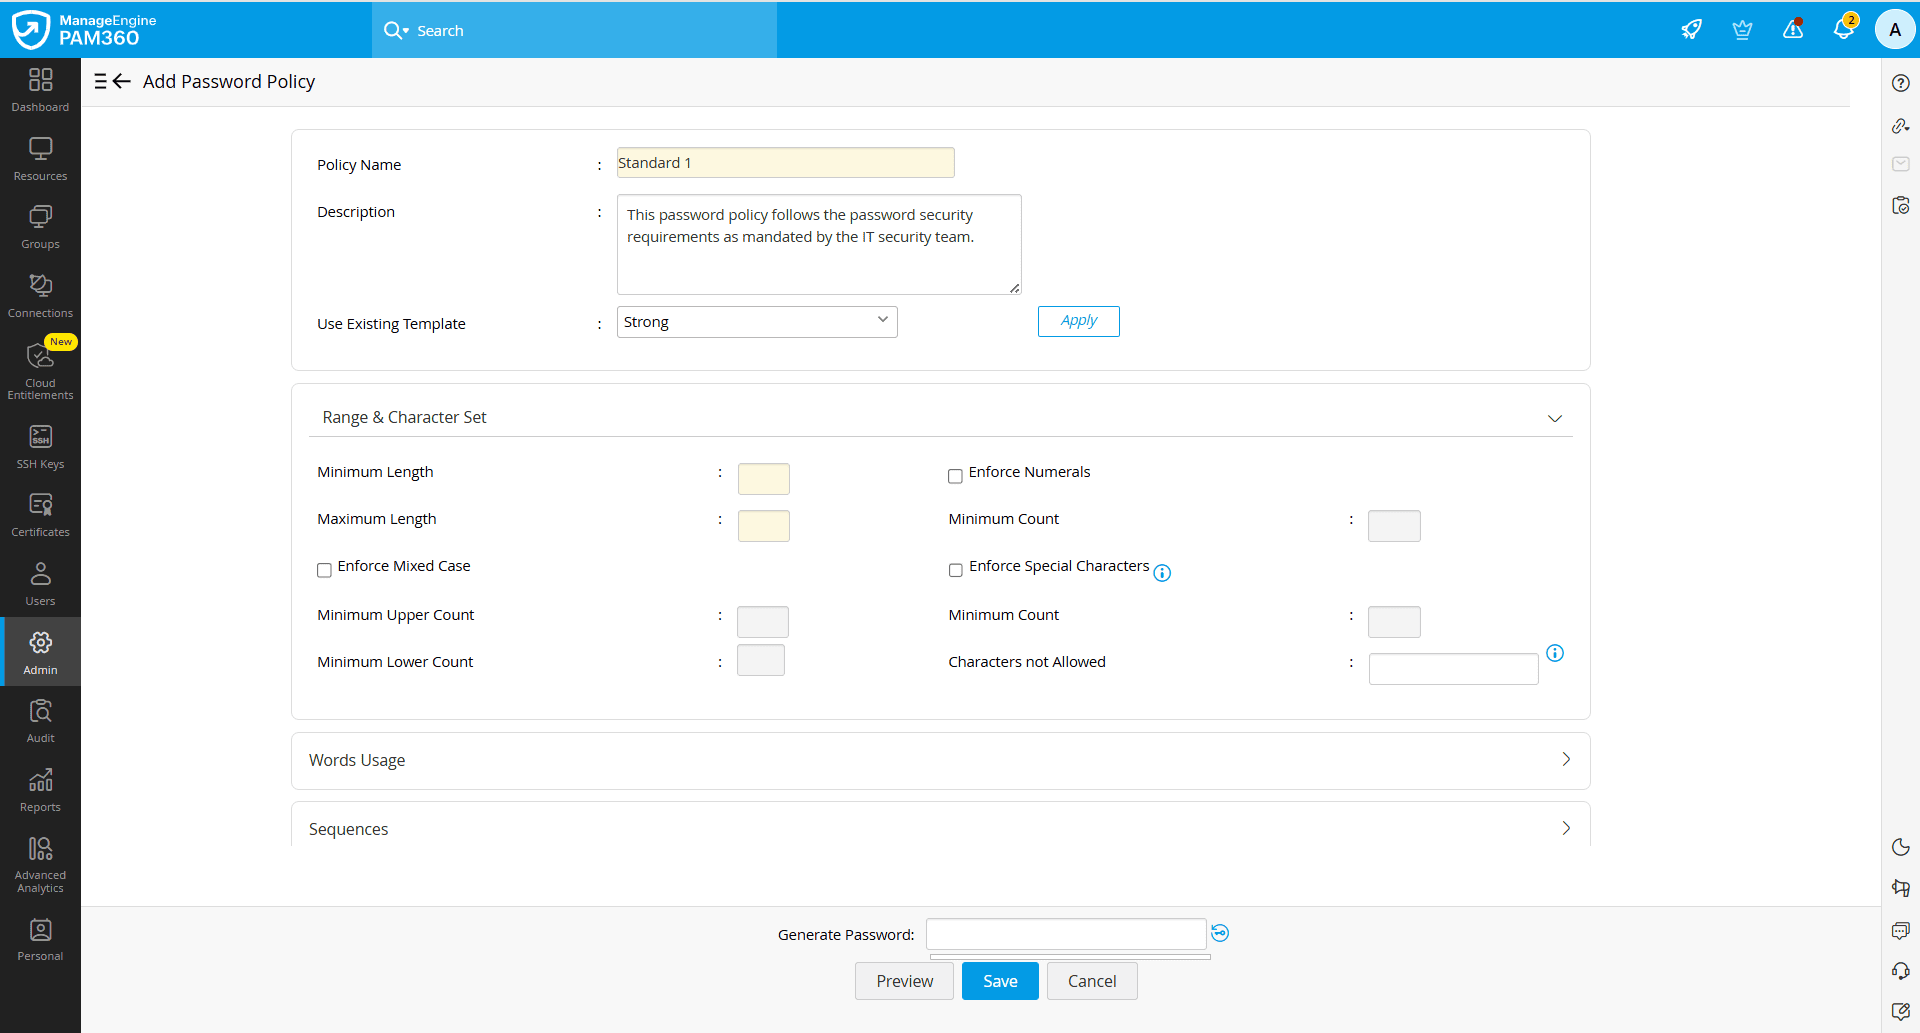Image resolution: width=1920 pixels, height=1033 pixels.
Task: Open the Use Existing Template dropdown
Action: coord(757,321)
